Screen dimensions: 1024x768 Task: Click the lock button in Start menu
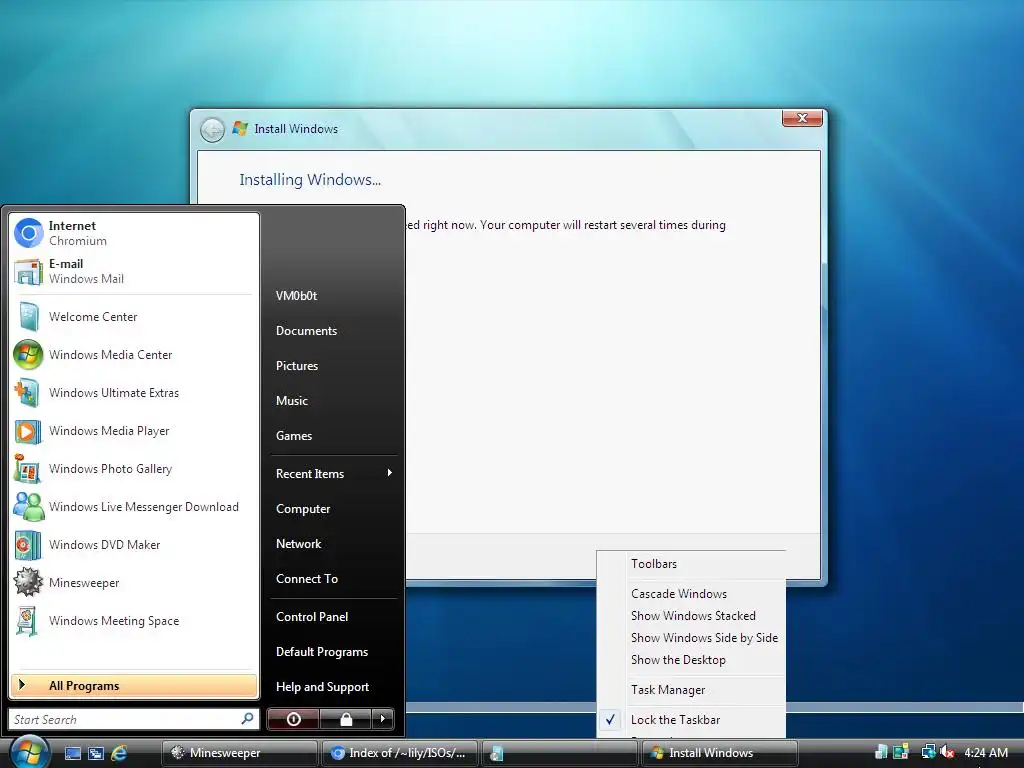point(345,719)
